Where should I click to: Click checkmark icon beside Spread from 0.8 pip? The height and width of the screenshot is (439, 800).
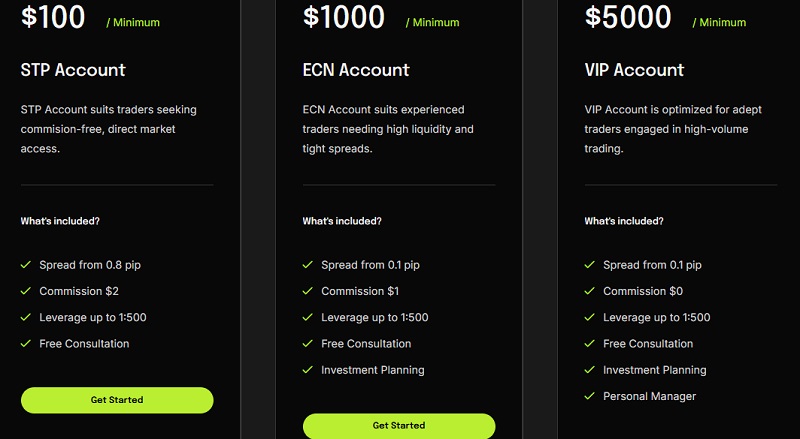26,266
